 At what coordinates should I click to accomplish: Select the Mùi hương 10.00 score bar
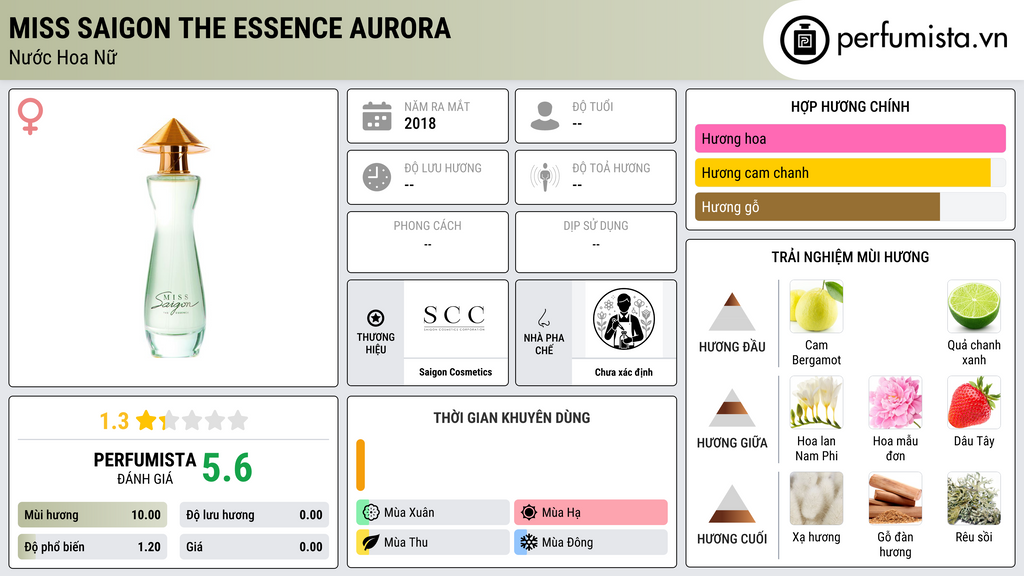click(92, 515)
